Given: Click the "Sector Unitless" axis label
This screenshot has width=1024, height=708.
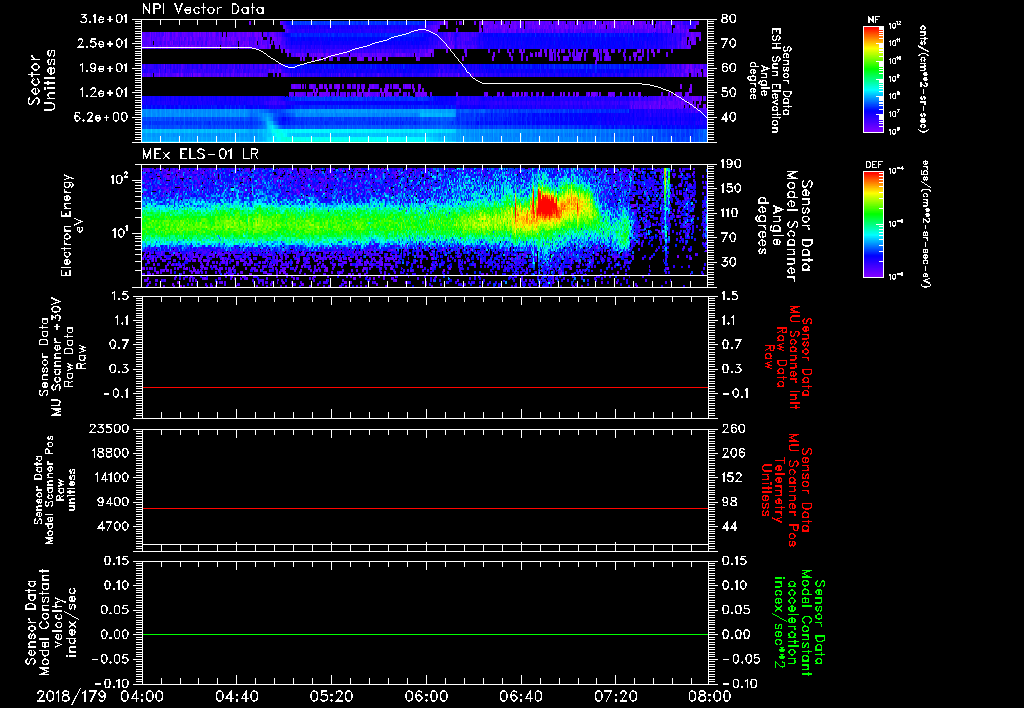Looking at the screenshot, I should (42, 80).
